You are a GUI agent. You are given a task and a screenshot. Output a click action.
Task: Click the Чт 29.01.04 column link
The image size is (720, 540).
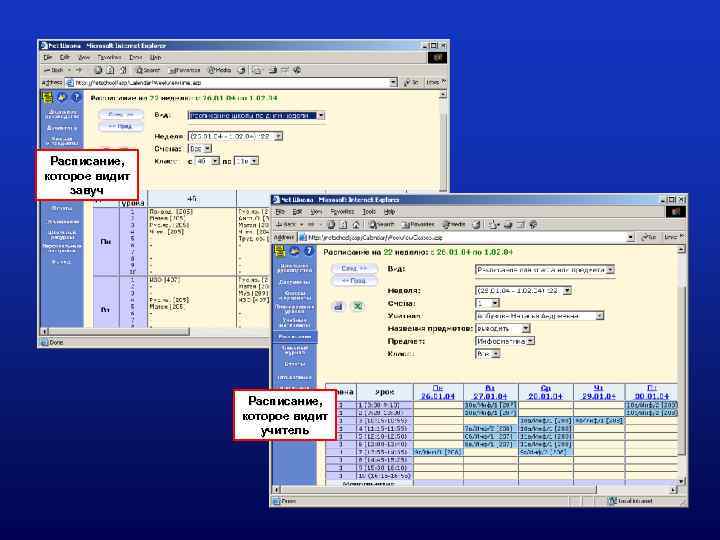(598, 392)
